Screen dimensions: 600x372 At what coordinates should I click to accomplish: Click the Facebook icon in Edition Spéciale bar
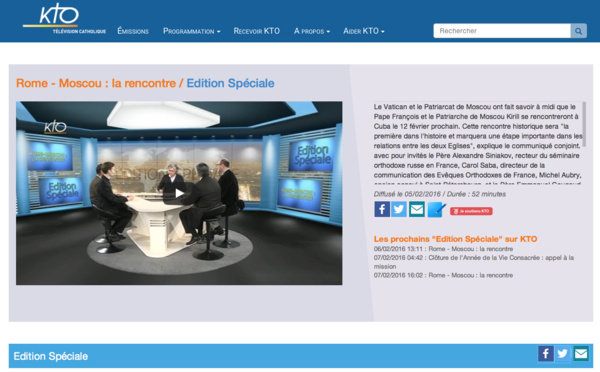(x=546, y=353)
